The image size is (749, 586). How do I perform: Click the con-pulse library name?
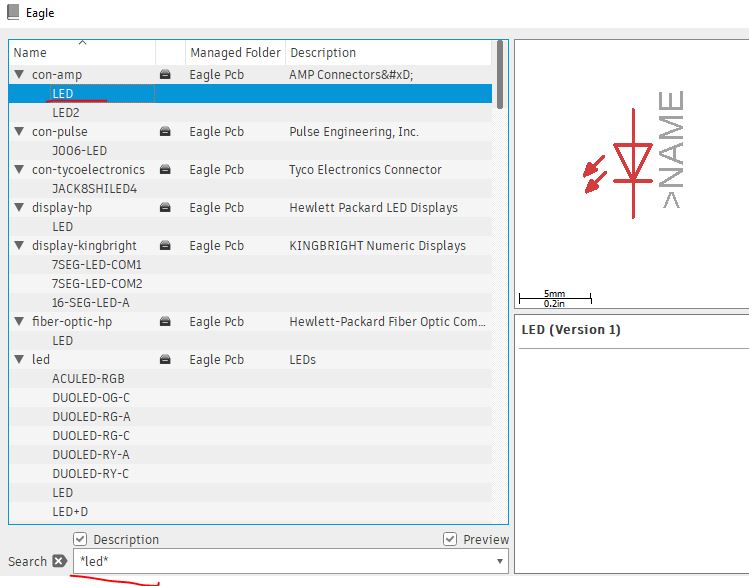[x=60, y=131]
